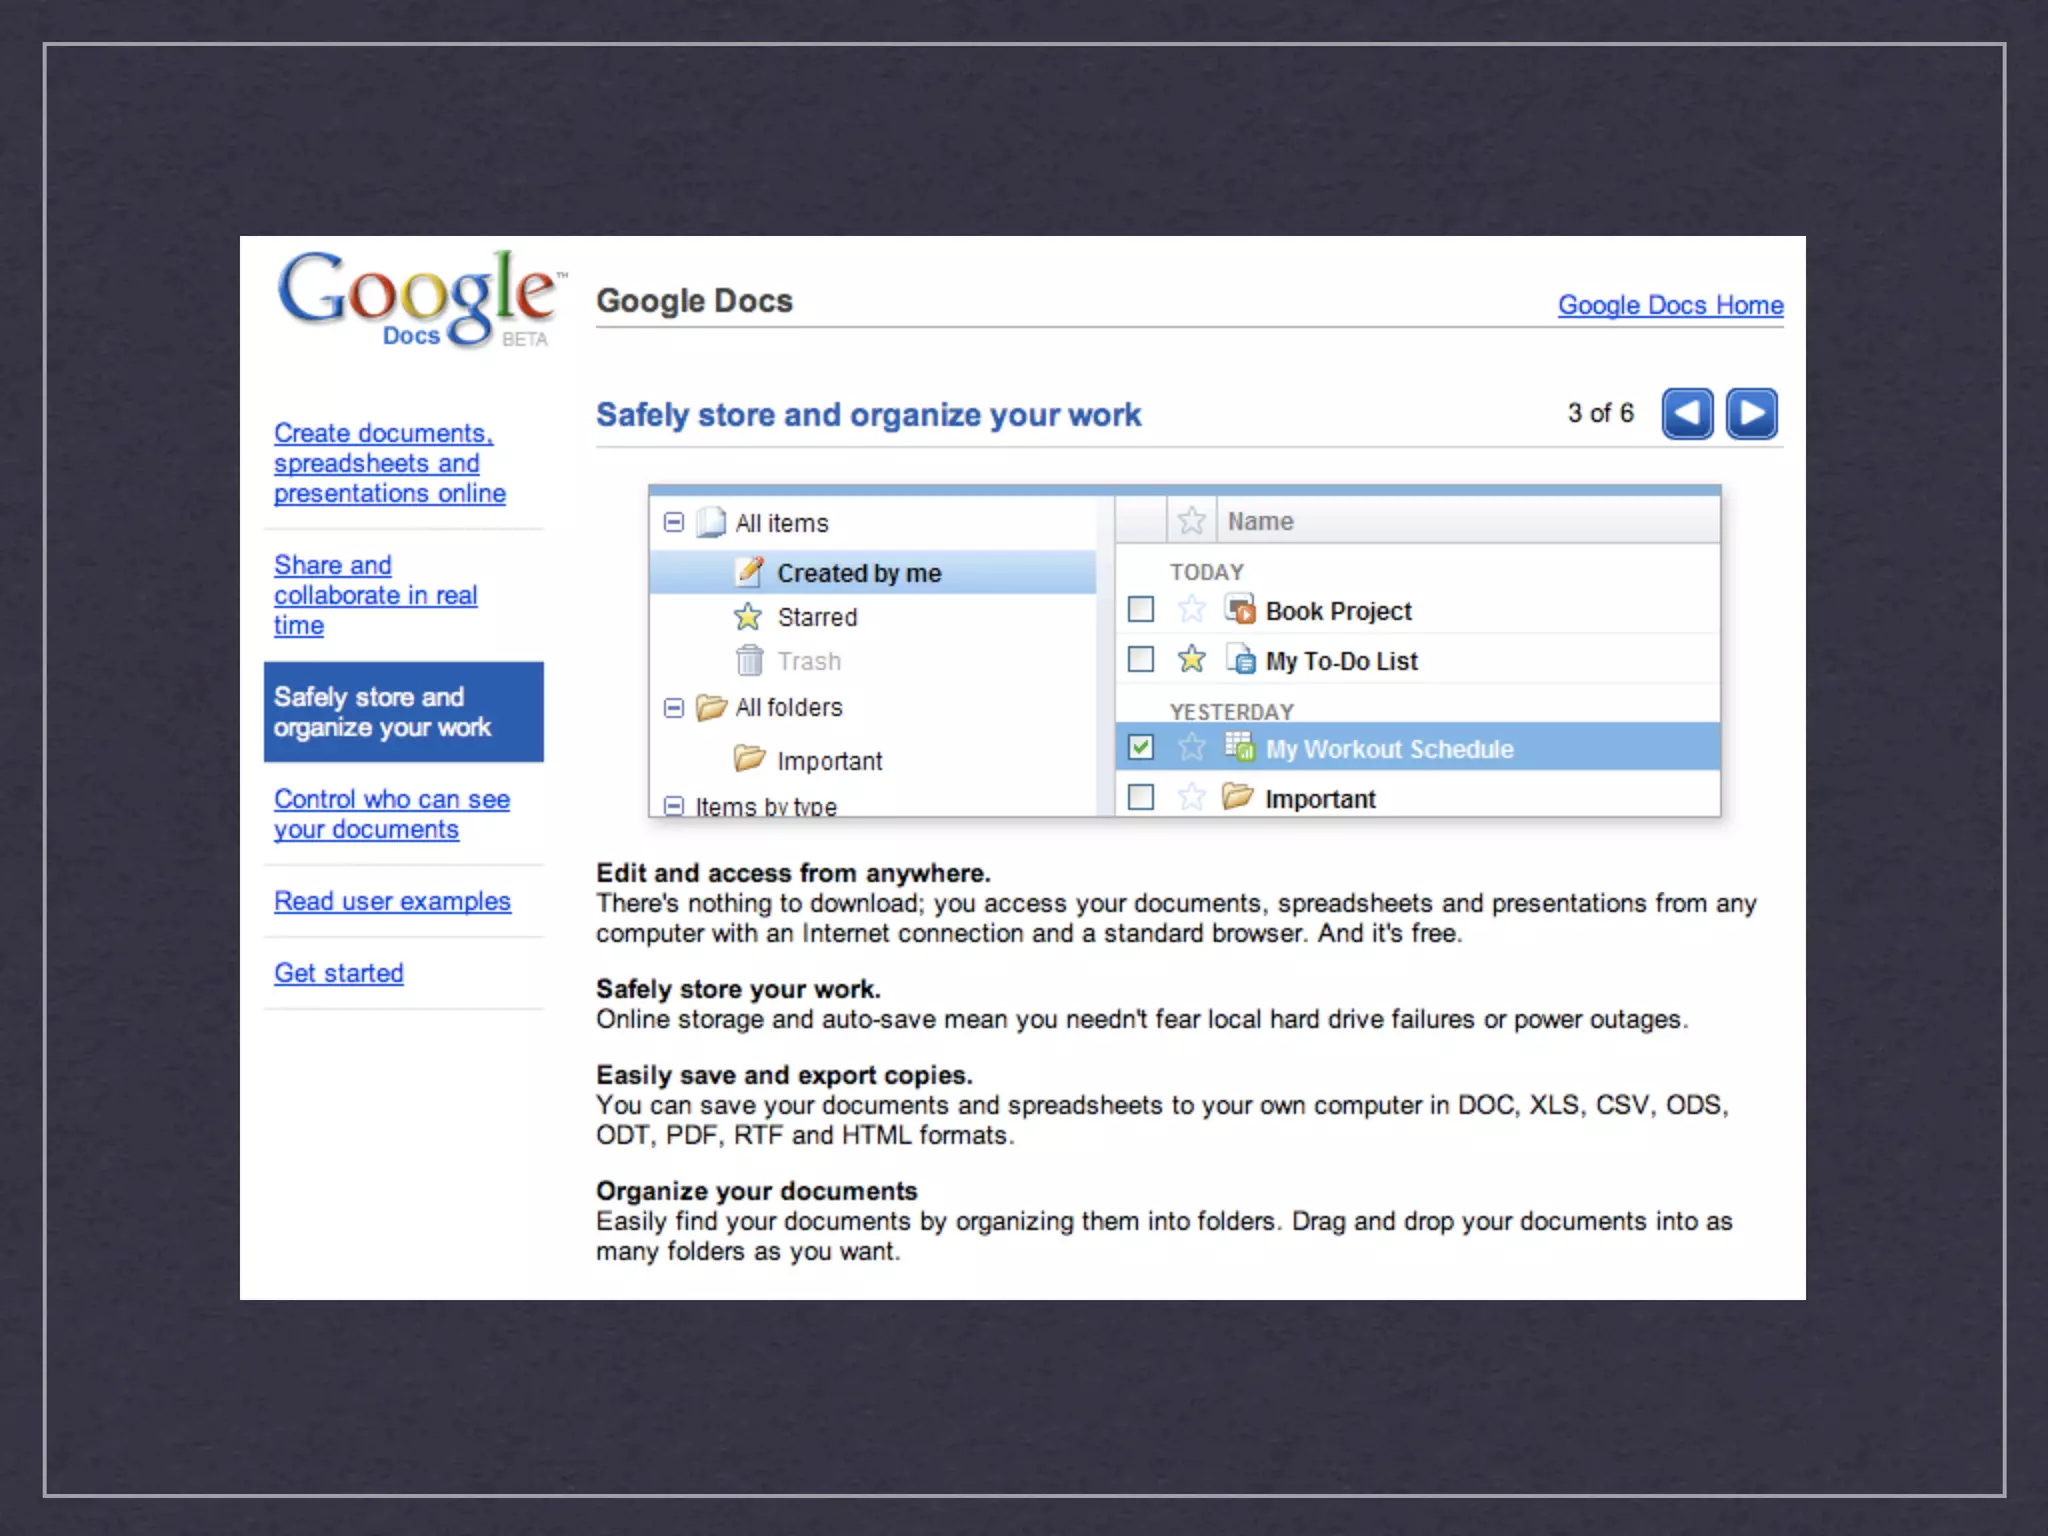This screenshot has width=2048, height=1536.
Task: Tick the My To-Do List checkbox
Action: click(x=1140, y=659)
